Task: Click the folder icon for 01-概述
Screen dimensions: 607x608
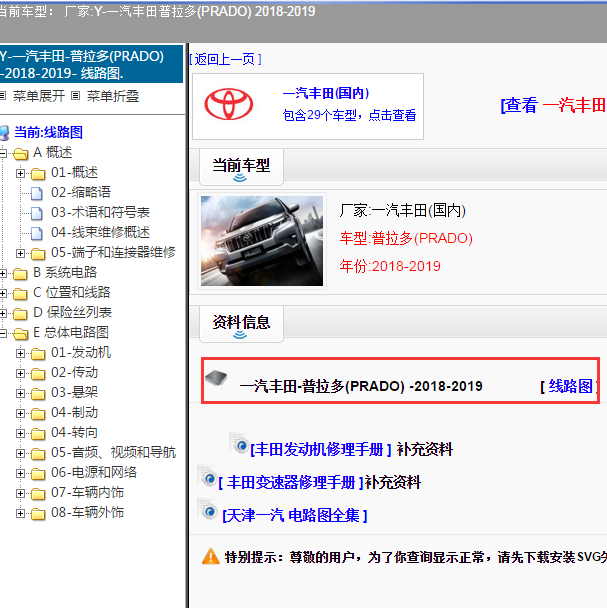Action: click(x=38, y=174)
